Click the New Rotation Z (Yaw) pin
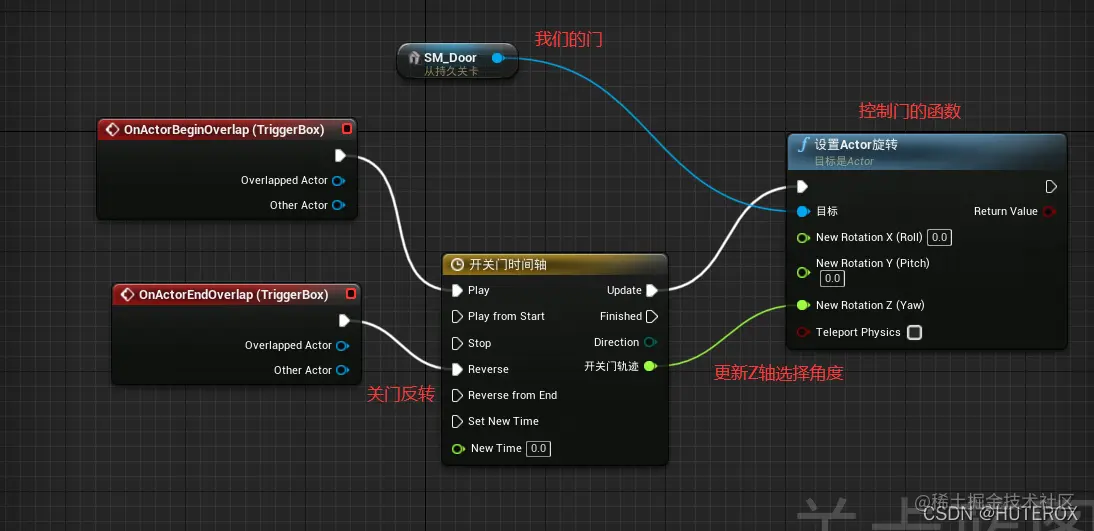Image resolution: width=1094 pixels, height=531 pixels. tap(803, 305)
